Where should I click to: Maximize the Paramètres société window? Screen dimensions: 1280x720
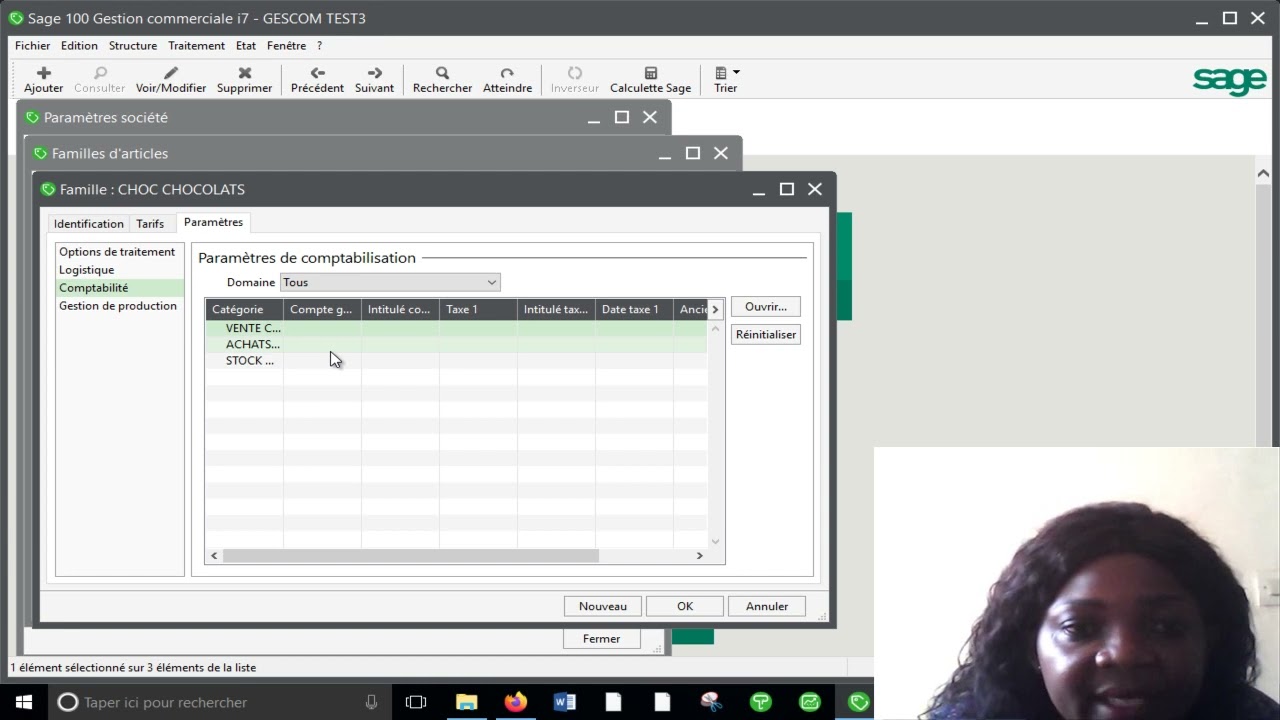click(x=622, y=117)
